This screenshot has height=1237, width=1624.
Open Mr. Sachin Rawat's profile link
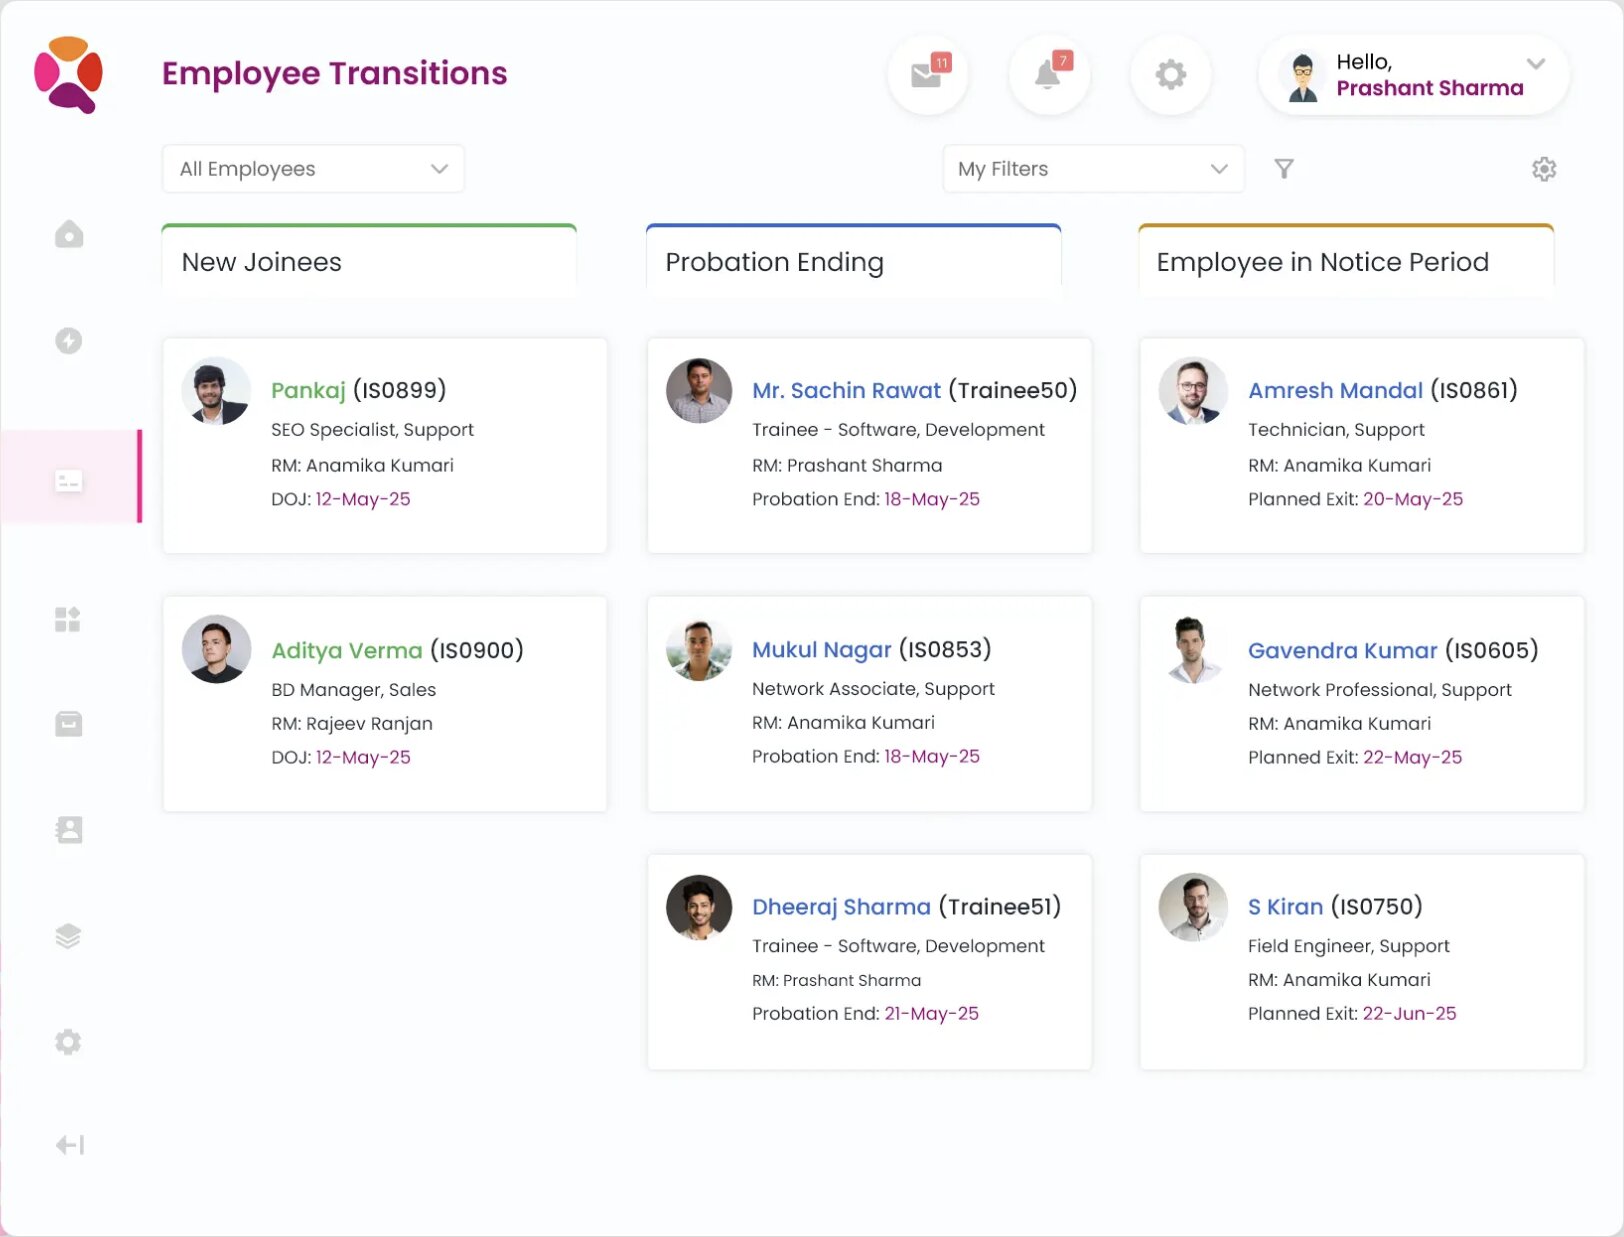pos(846,390)
